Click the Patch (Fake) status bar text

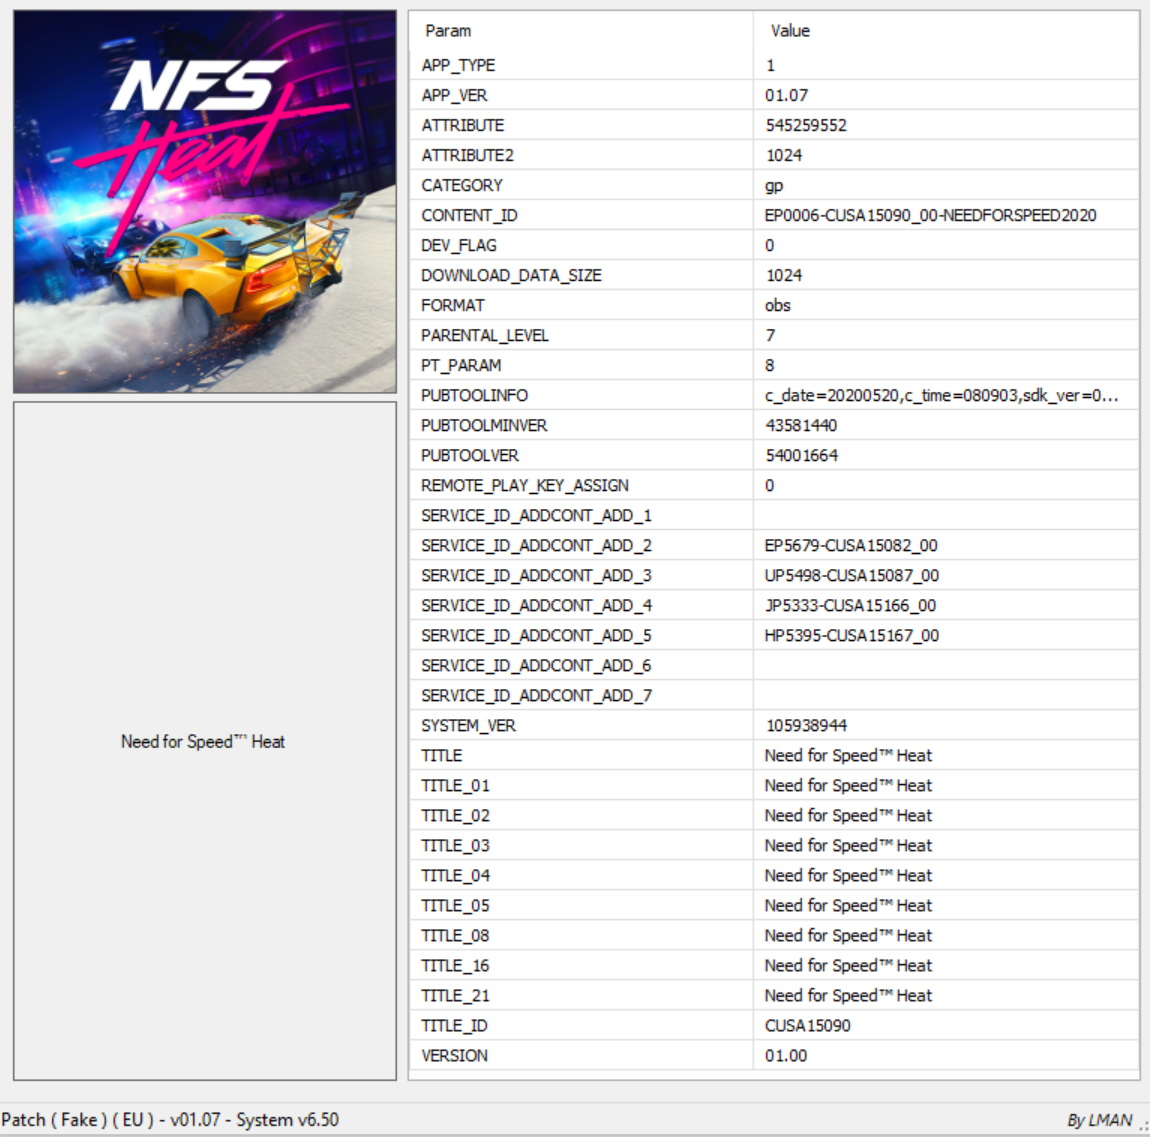click(170, 1120)
